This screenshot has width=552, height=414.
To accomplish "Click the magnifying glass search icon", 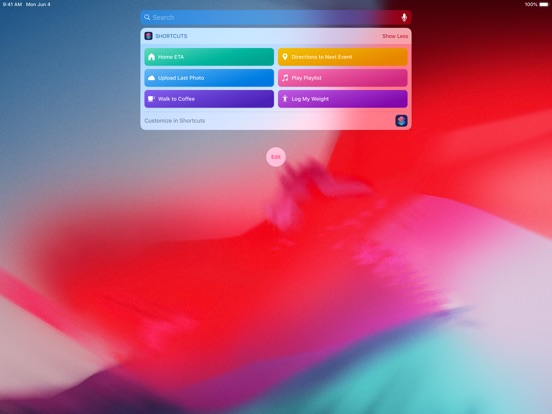I will pyautogui.click(x=147, y=17).
